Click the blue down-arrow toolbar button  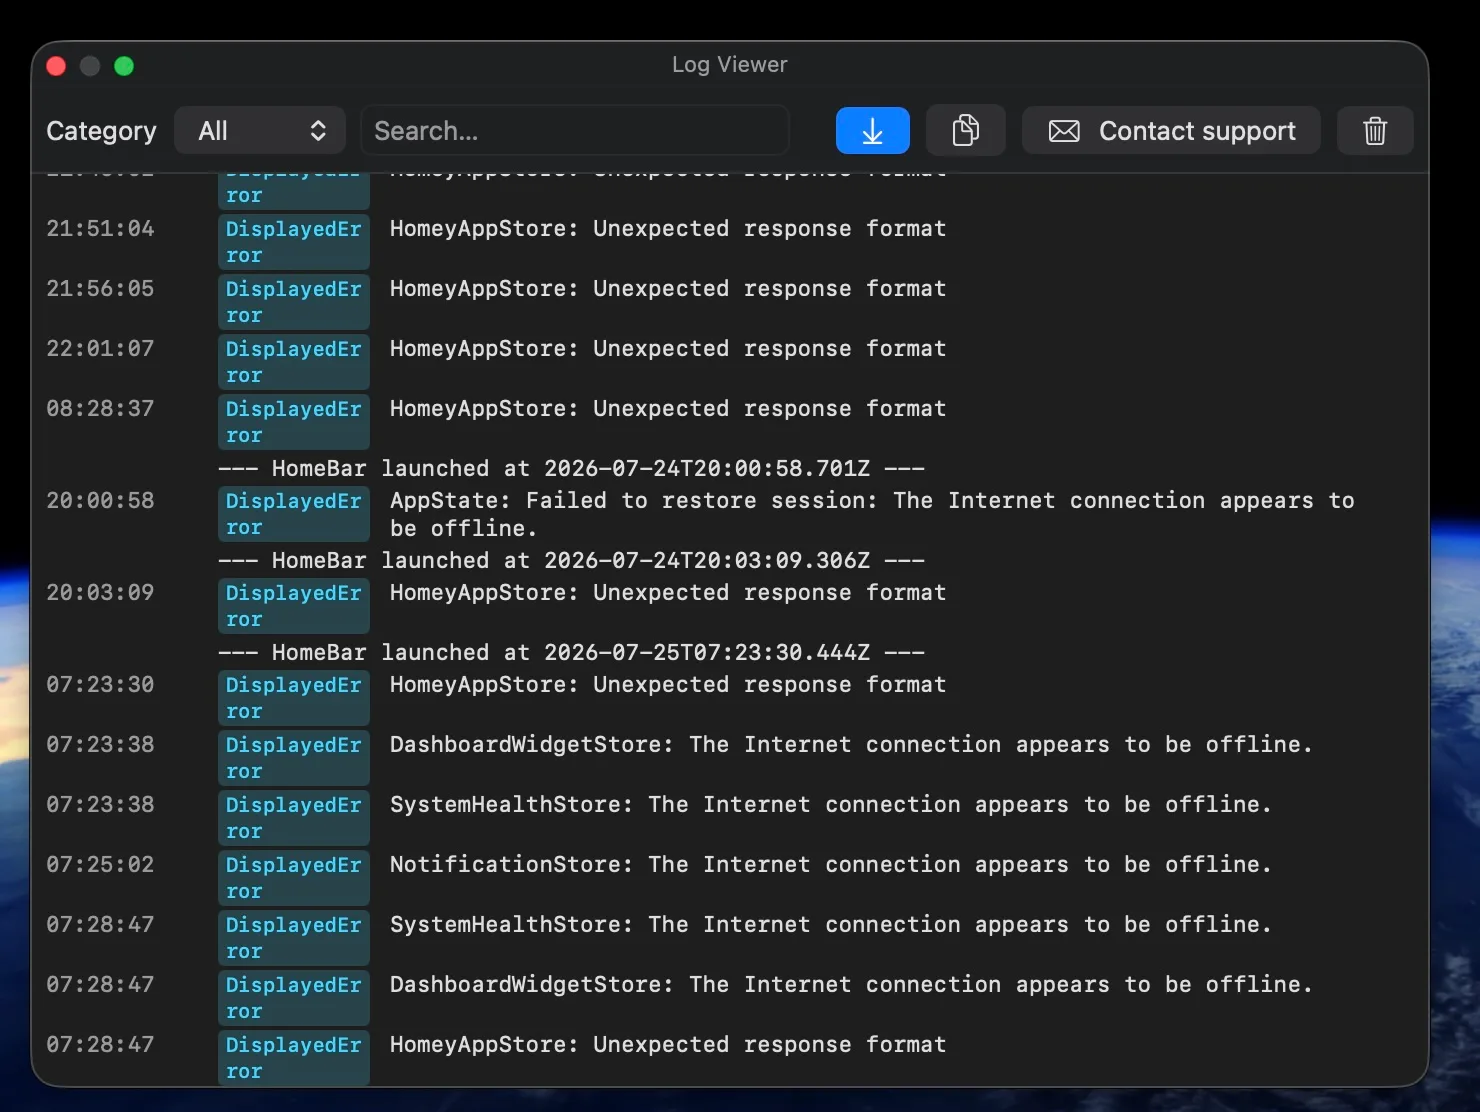[872, 131]
